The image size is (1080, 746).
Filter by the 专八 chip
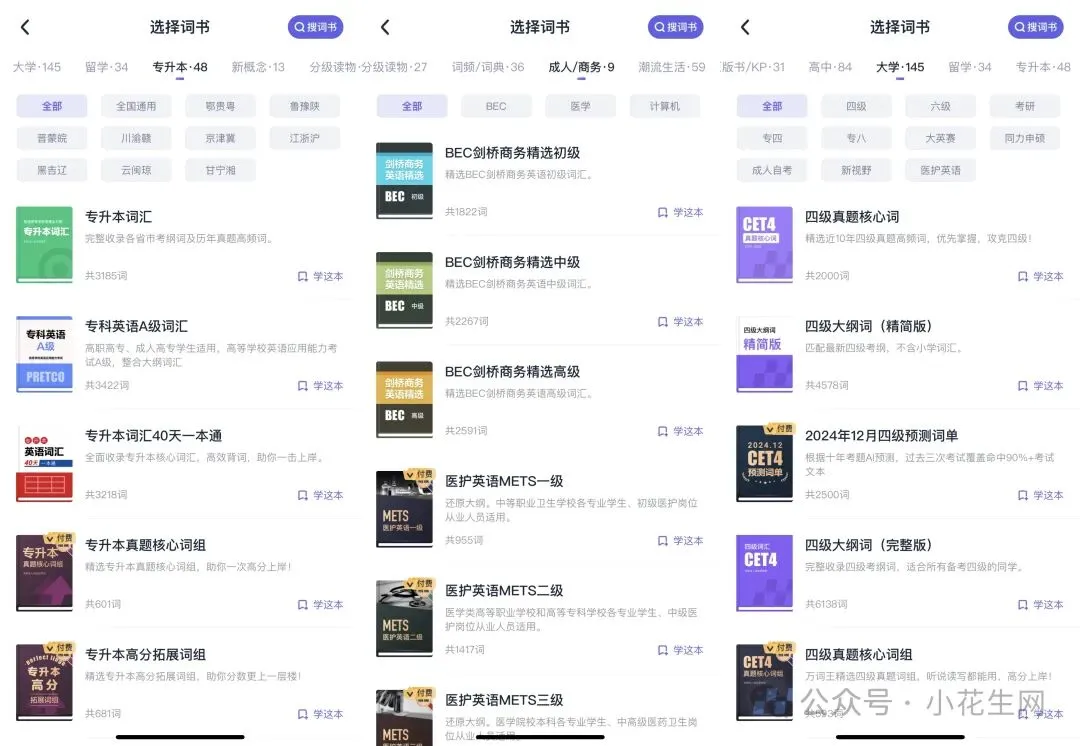856,138
